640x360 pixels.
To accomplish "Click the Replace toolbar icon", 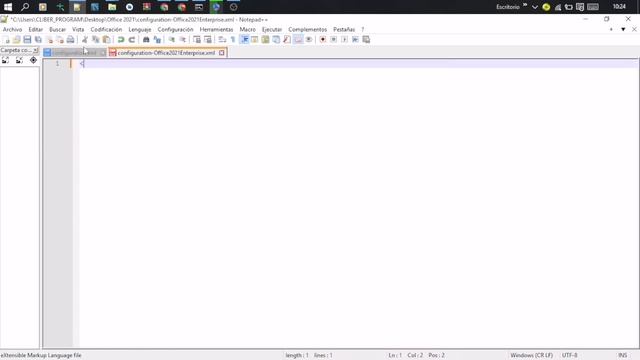I will coord(157,40).
